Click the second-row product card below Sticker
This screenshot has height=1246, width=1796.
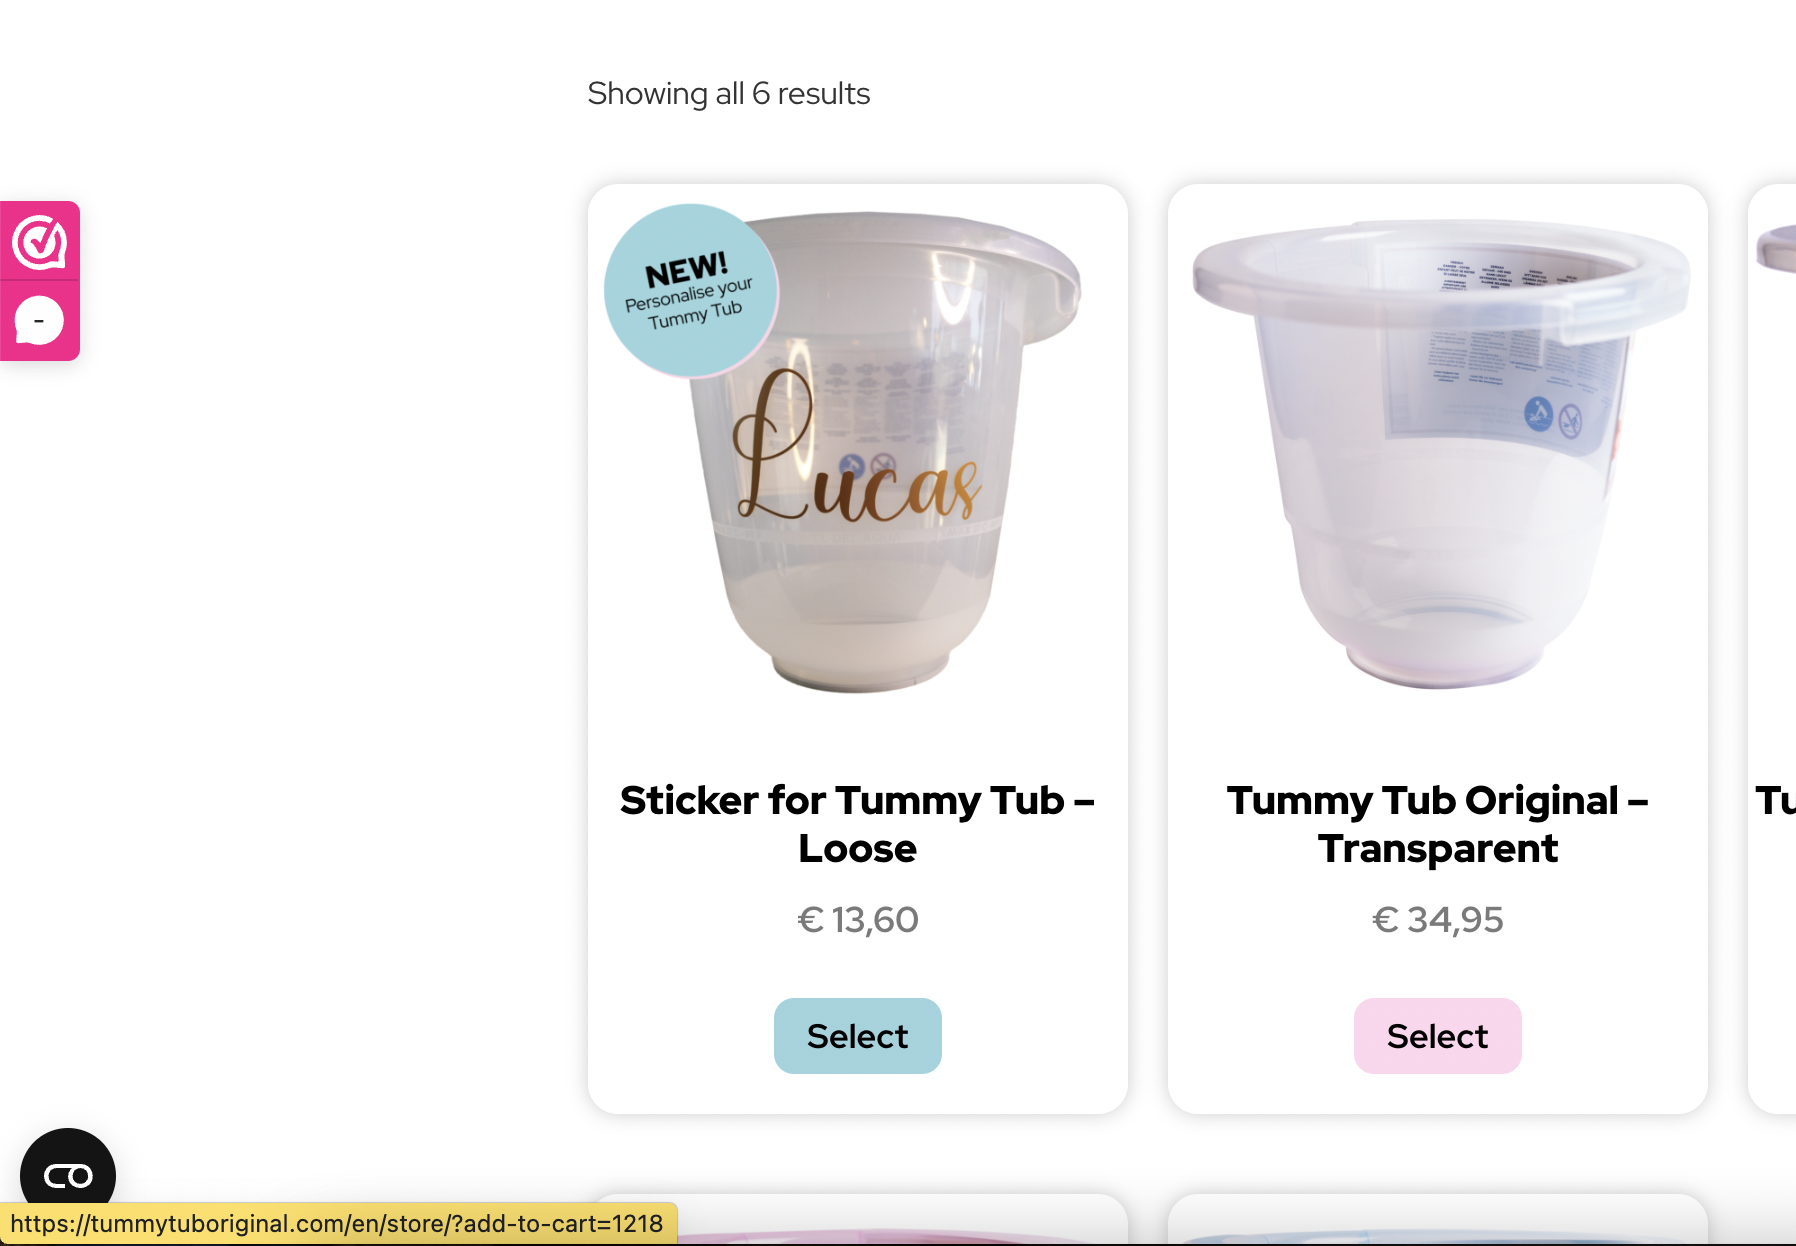[x=858, y=1220]
